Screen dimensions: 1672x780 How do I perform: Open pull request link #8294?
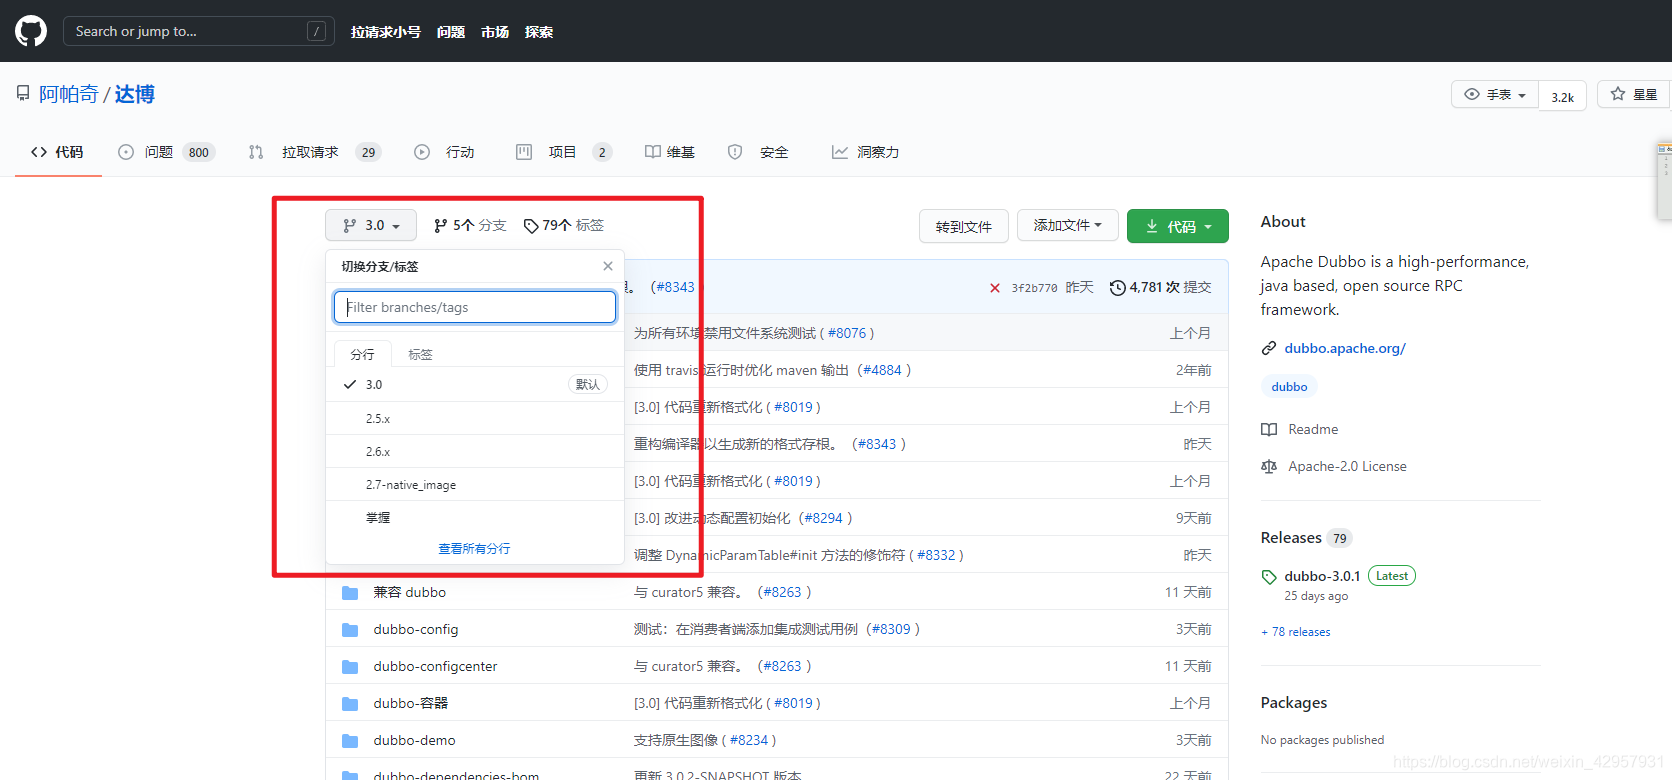pos(824,518)
